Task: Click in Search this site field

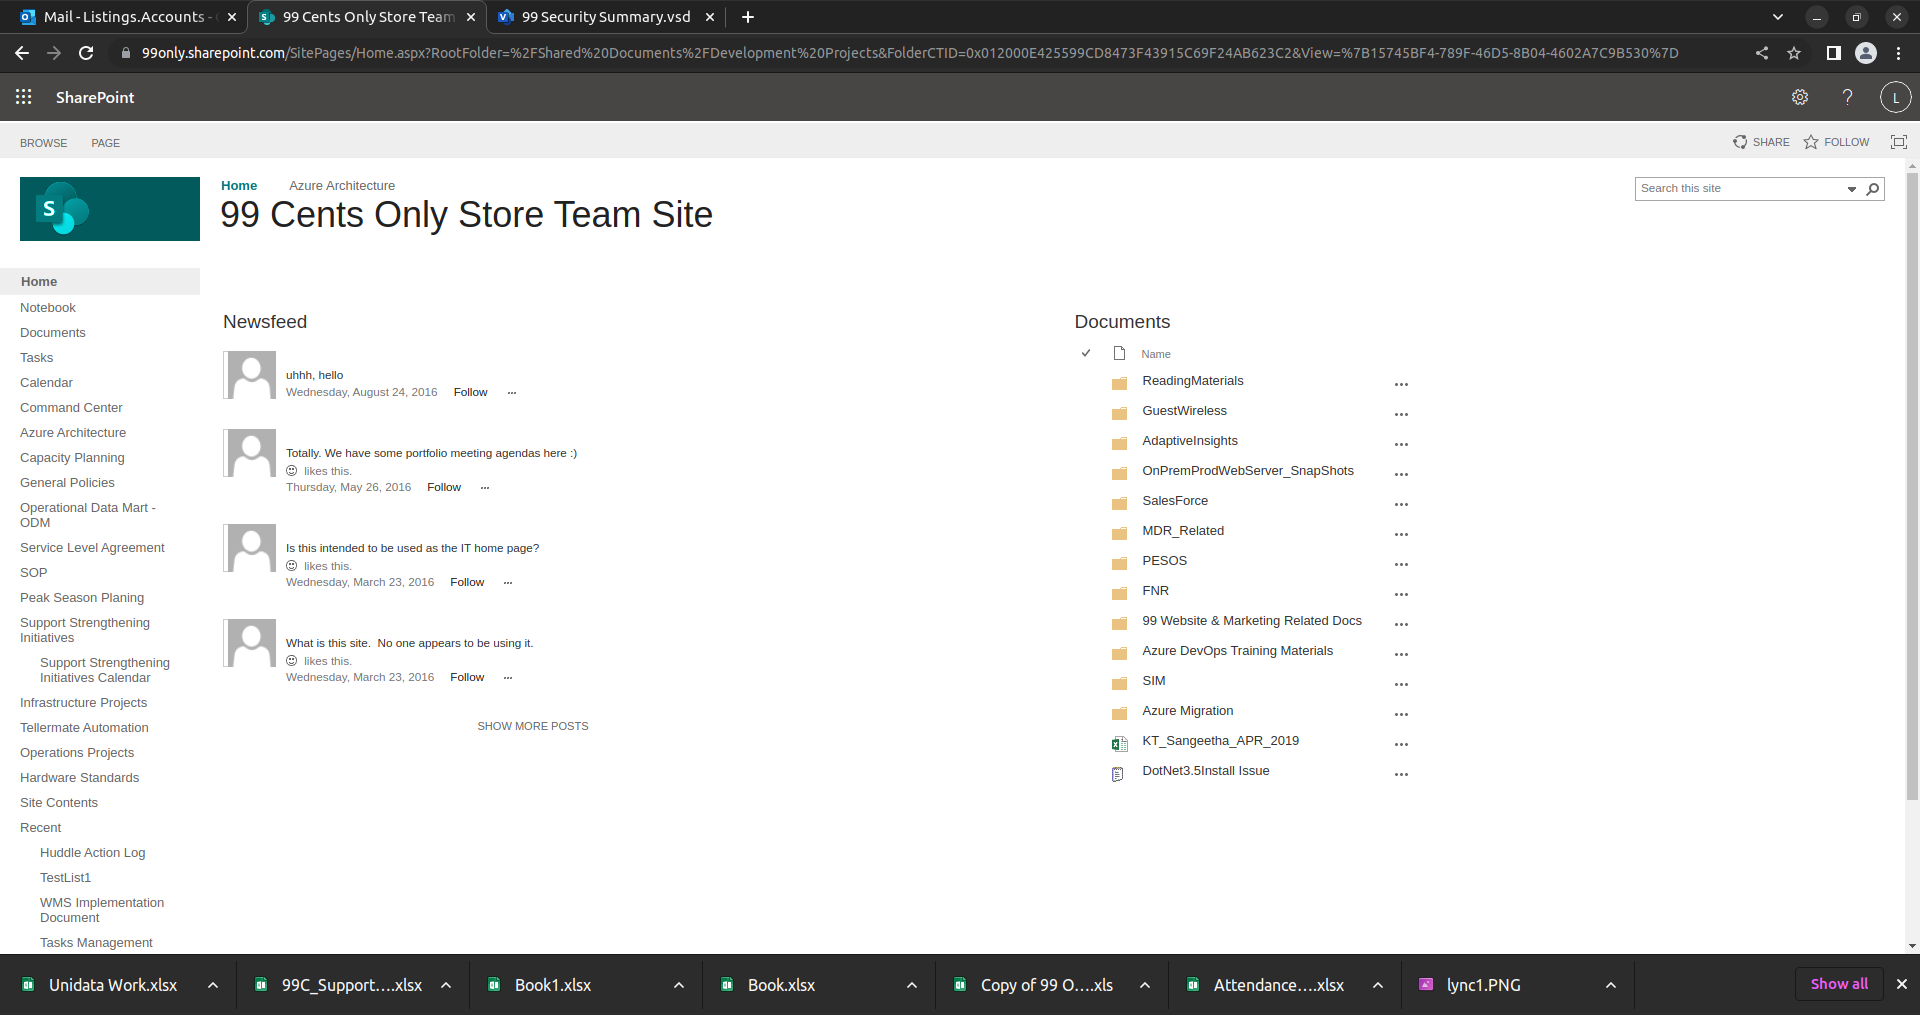Action: point(1741,188)
